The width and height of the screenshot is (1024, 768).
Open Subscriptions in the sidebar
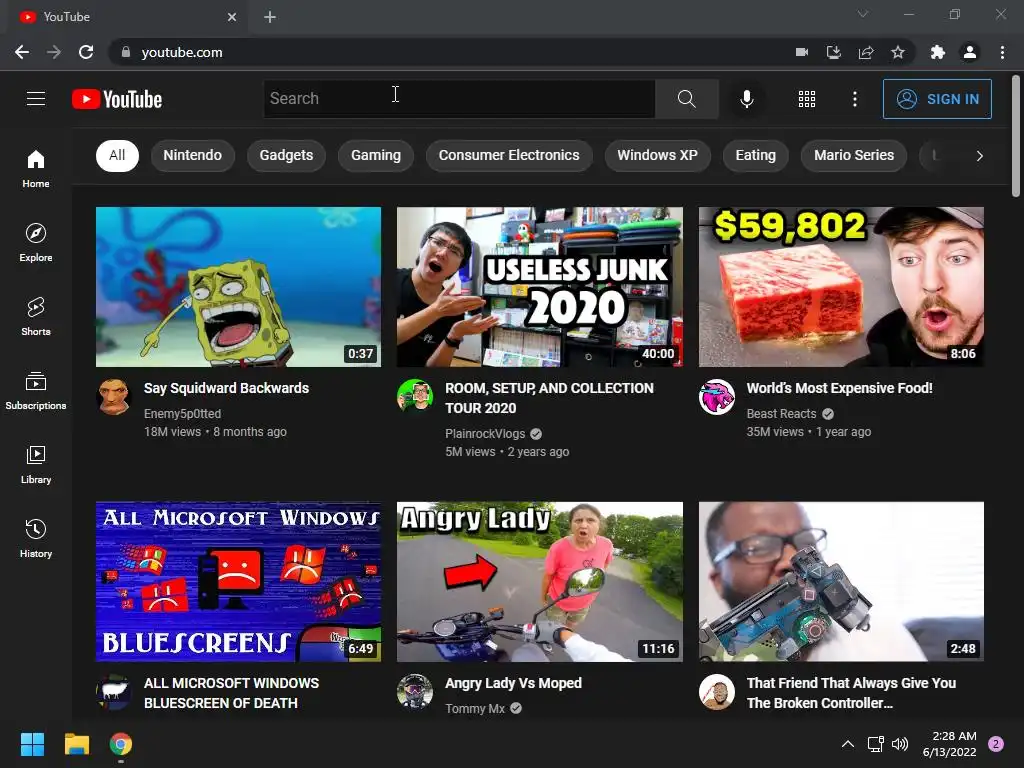[36, 391]
